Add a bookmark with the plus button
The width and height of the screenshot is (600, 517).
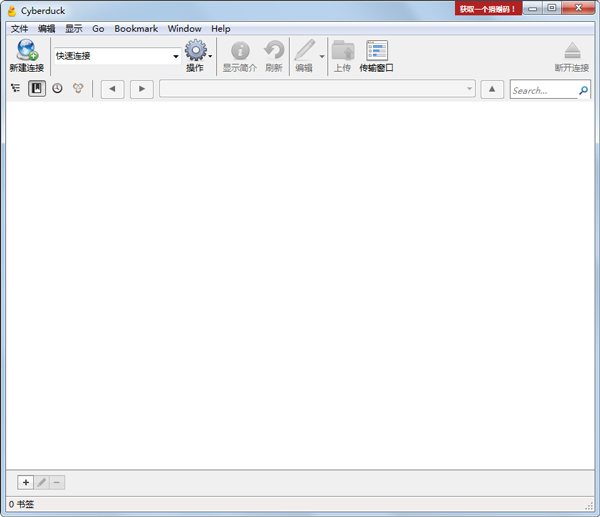(26, 482)
